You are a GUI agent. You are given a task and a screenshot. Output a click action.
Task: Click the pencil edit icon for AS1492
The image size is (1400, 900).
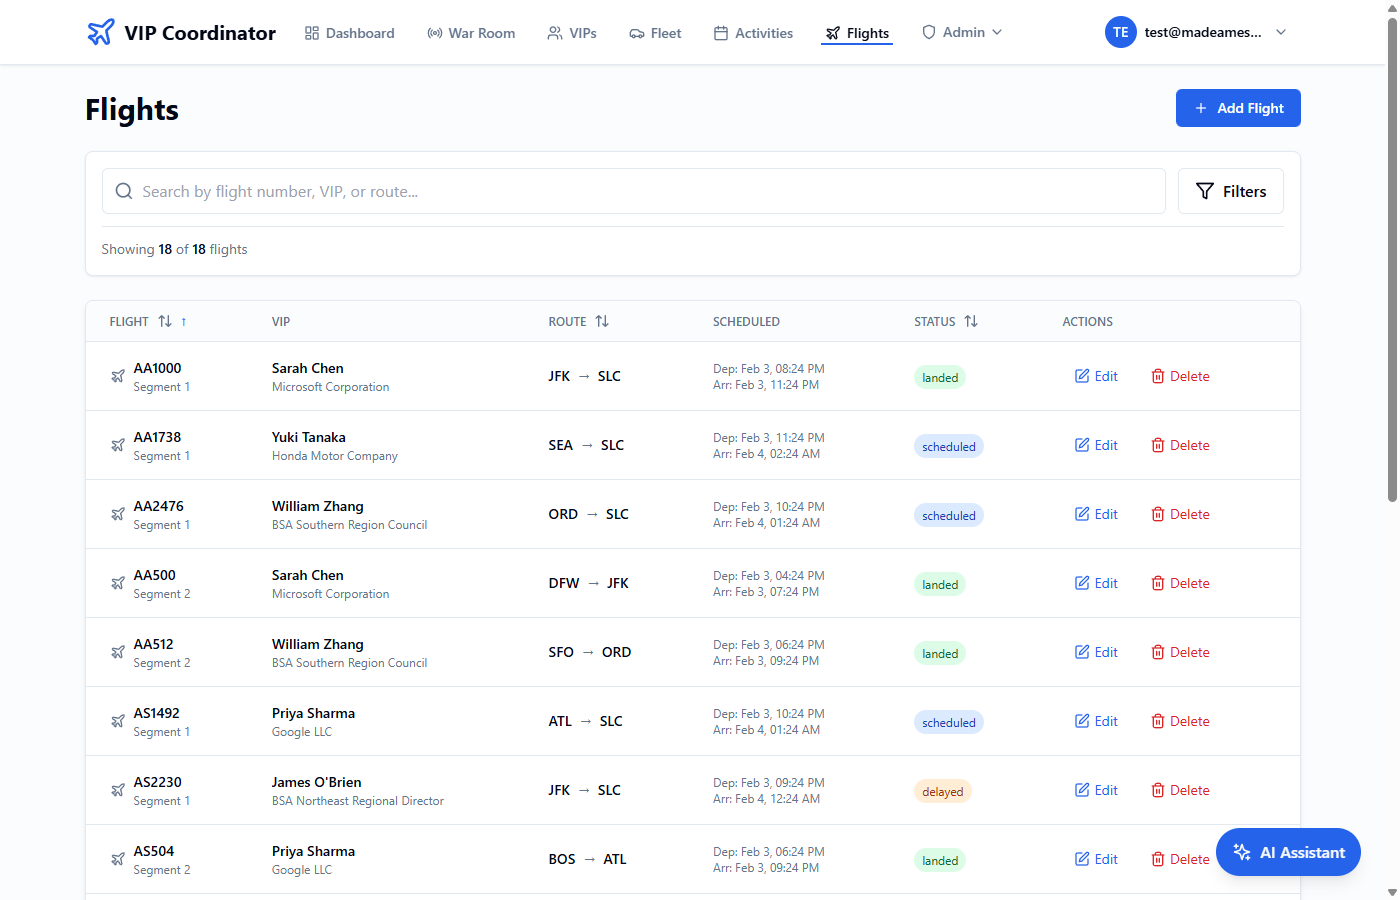pyautogui.click(x=1082, y=721)
